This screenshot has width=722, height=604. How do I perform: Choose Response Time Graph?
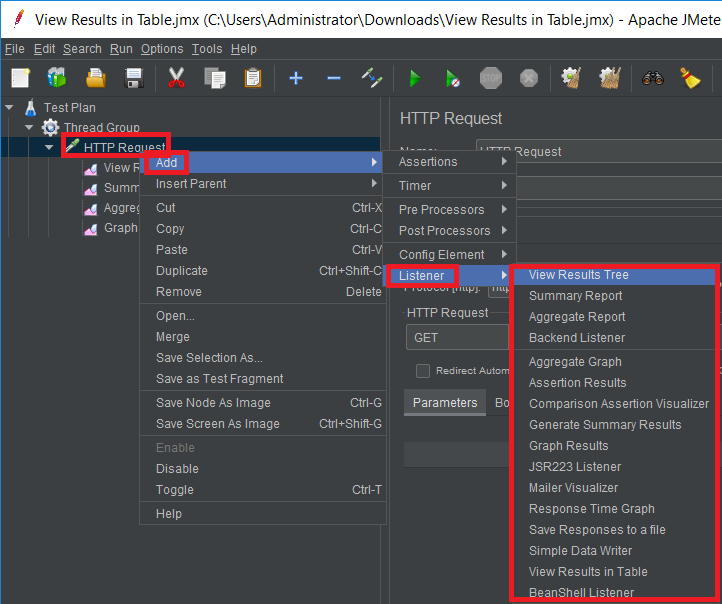click(614, 509)
